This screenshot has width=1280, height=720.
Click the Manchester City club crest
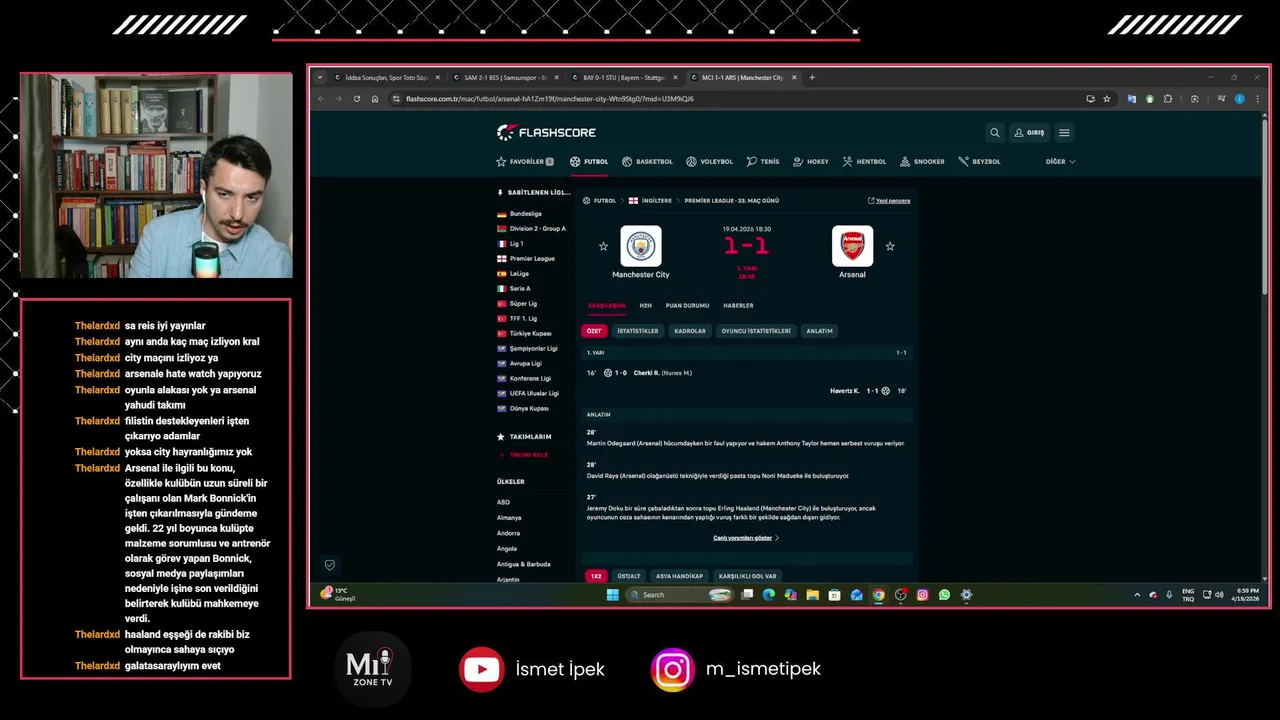pos(641,246)
